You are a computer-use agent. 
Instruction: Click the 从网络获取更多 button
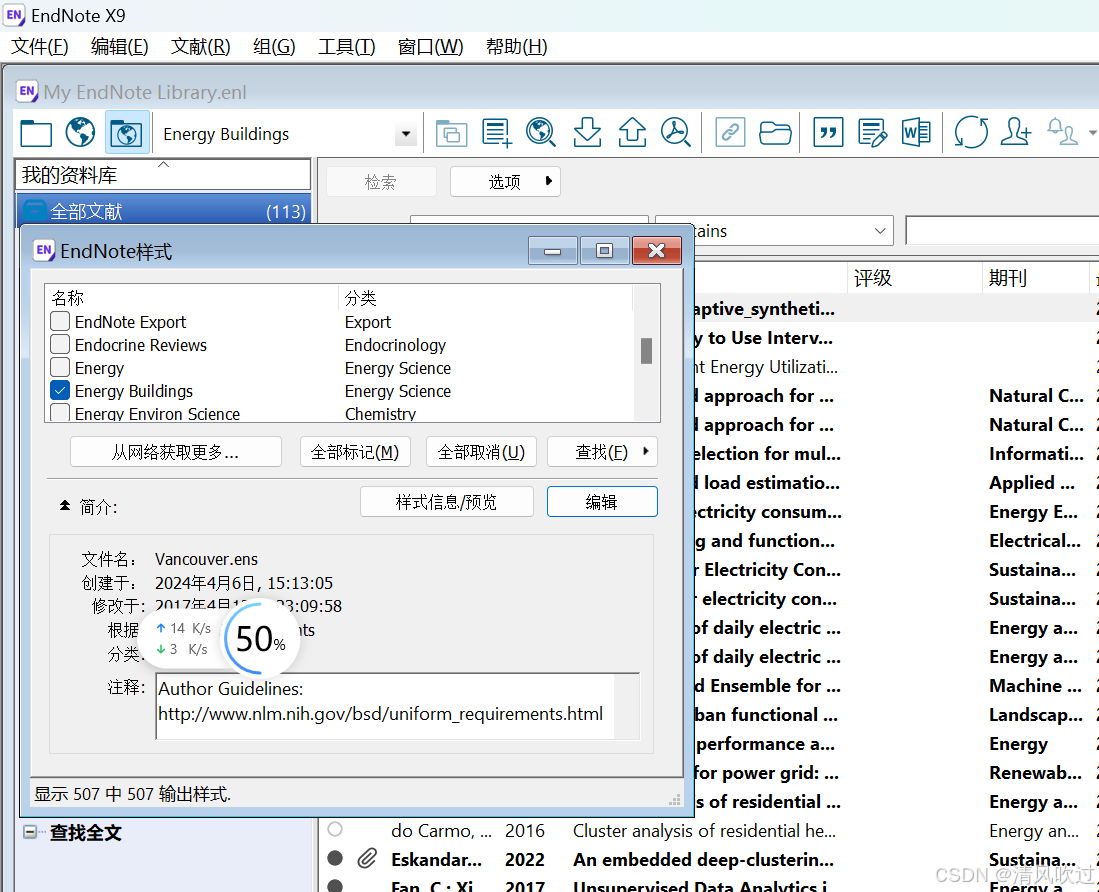[175, 452]
